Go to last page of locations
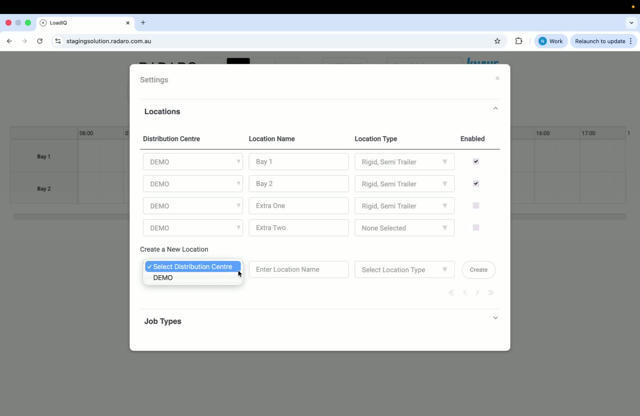 click(x=491, y=293)
